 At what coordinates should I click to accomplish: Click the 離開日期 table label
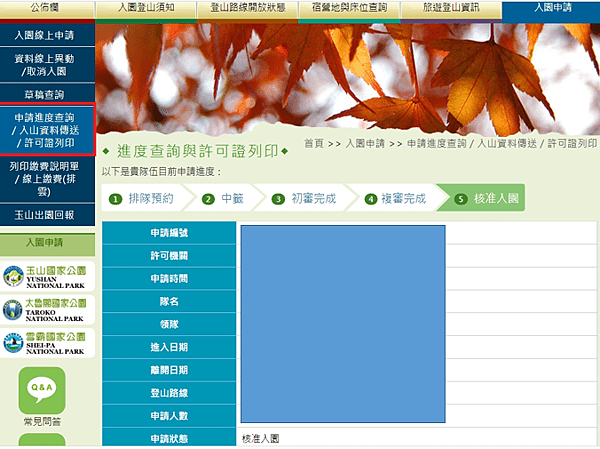pos(169,370)
